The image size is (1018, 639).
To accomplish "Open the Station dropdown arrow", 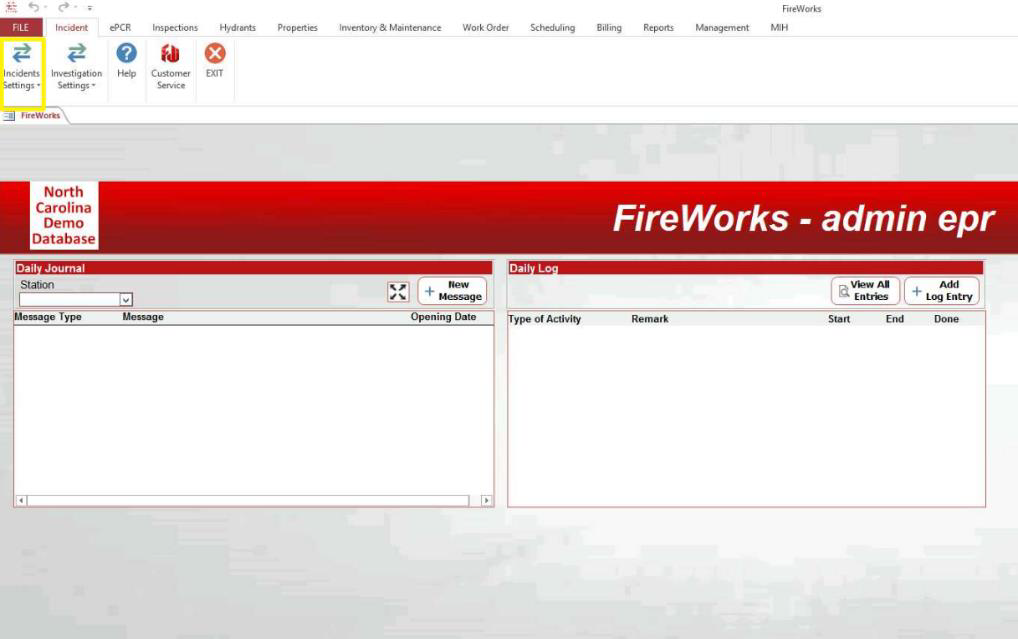I will (x=126, y=299).
